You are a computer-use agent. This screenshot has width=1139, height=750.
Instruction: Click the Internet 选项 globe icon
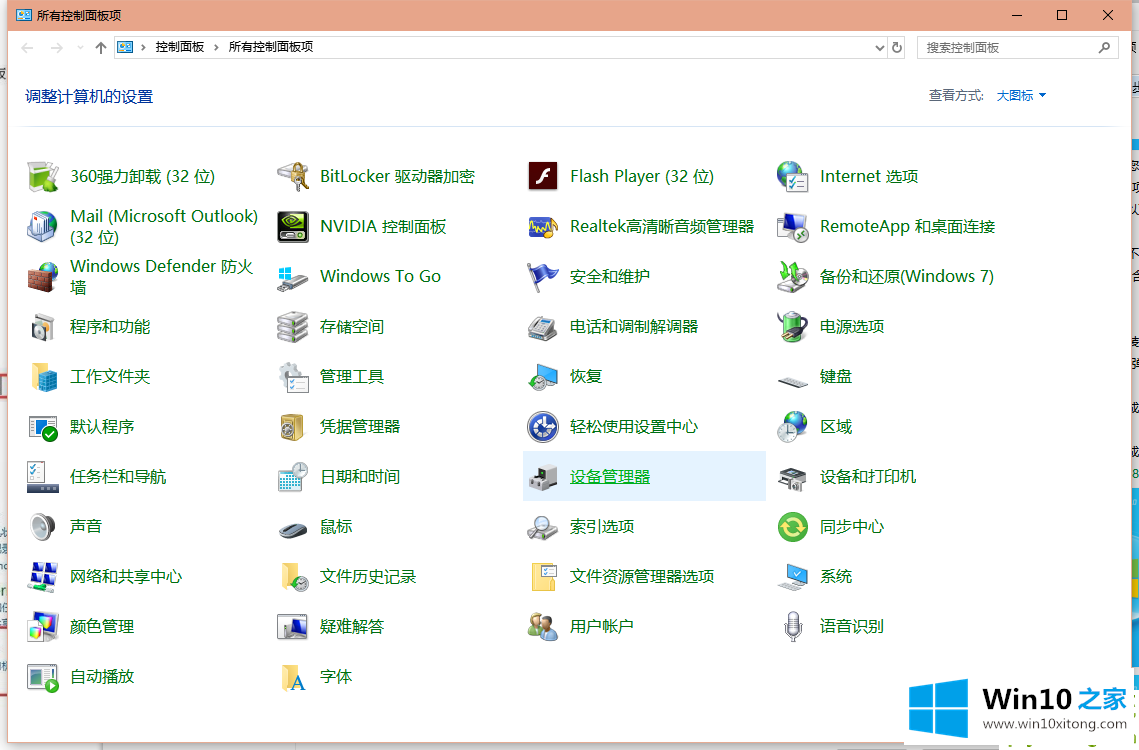pyautogui.click(x=793, y=177)
